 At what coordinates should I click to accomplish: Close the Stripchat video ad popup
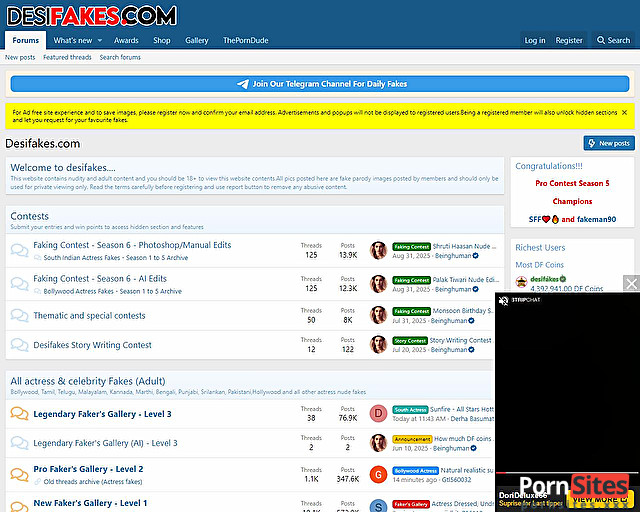[x=631, y=283]
